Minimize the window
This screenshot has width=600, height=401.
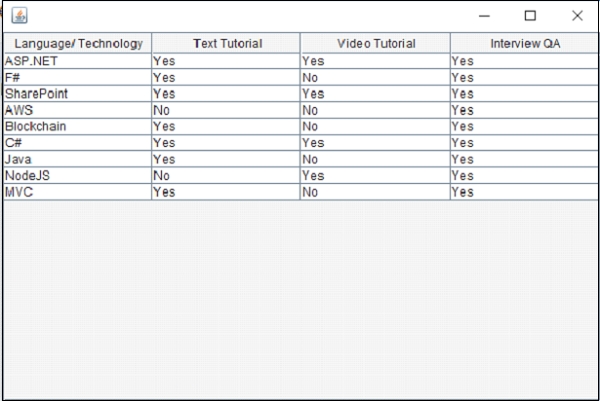(484, 16)
